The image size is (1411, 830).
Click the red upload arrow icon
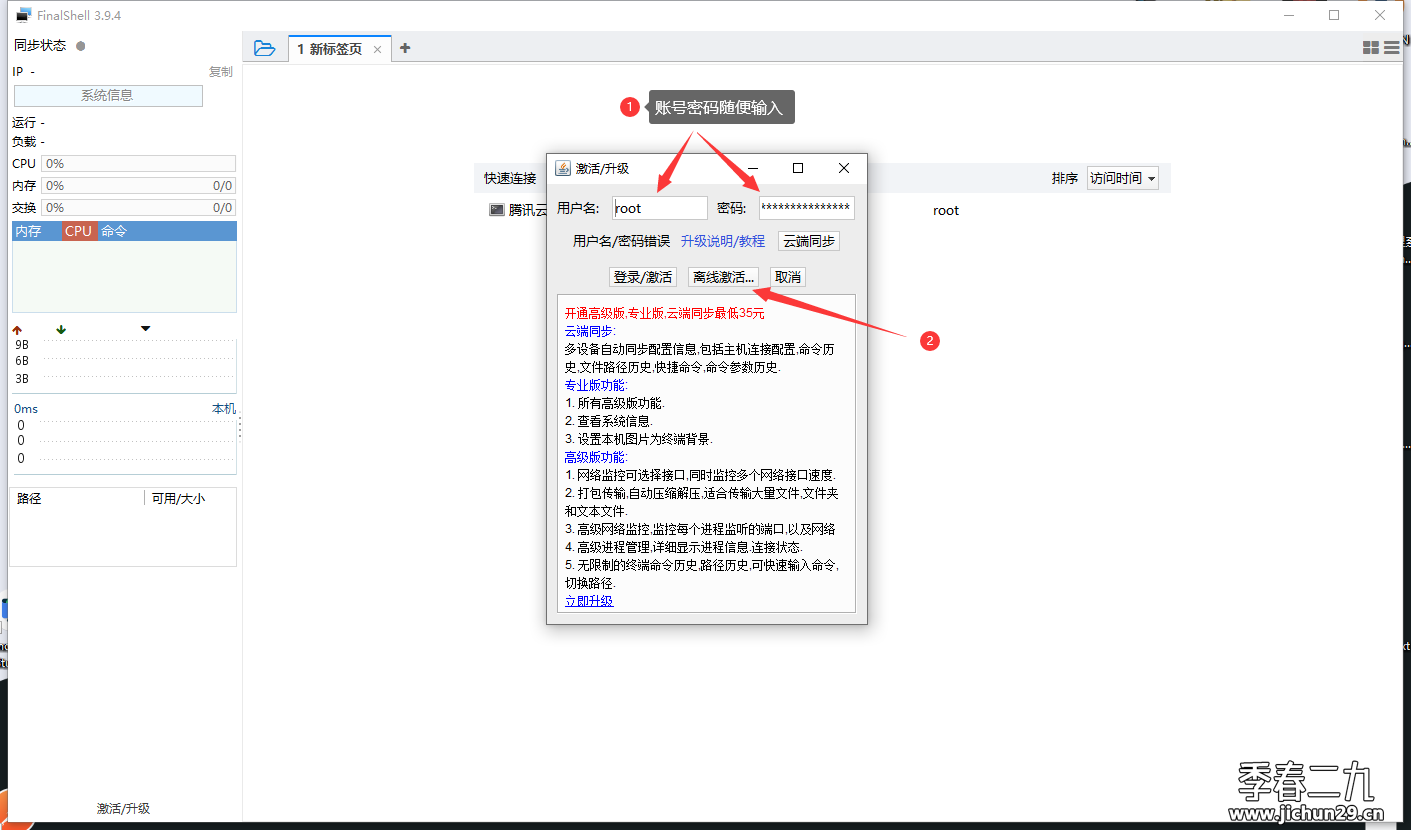(x=17, y=329)
